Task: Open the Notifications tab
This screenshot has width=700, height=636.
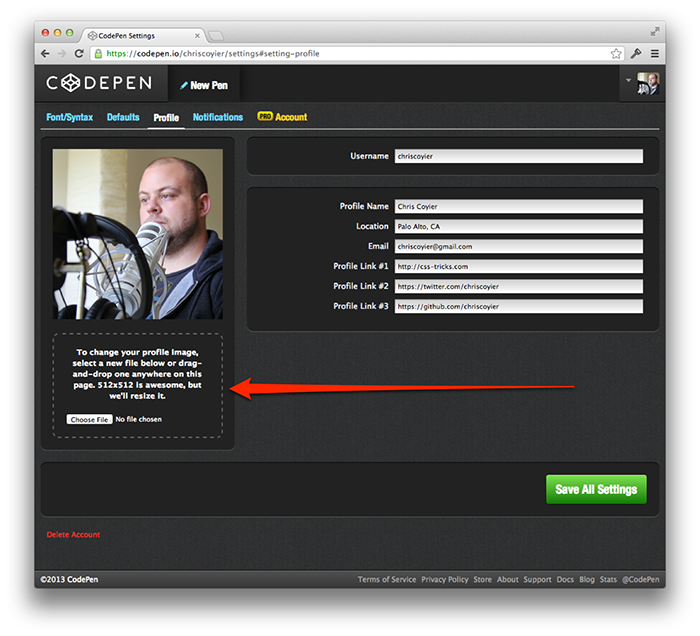Action: click(218, 117)
